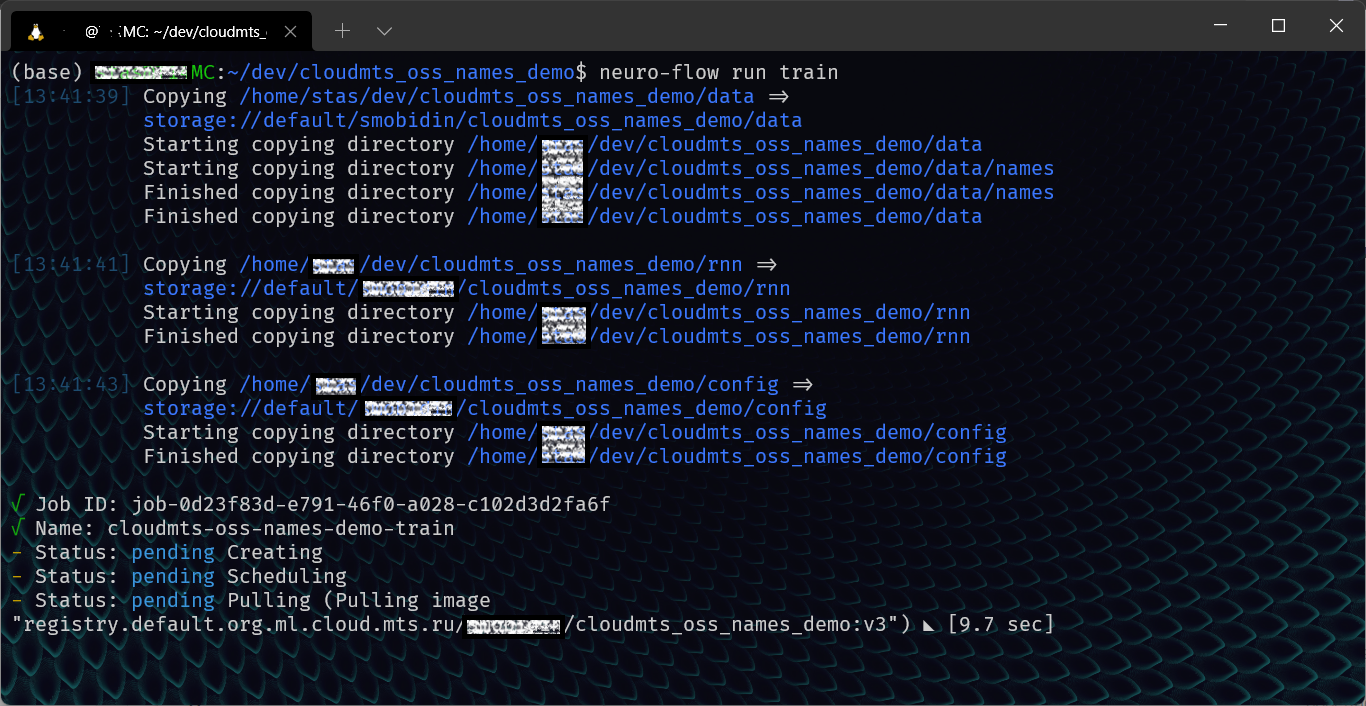
Task: Select the timestamp [13:41:39]
Action: (x=71, y=96)
